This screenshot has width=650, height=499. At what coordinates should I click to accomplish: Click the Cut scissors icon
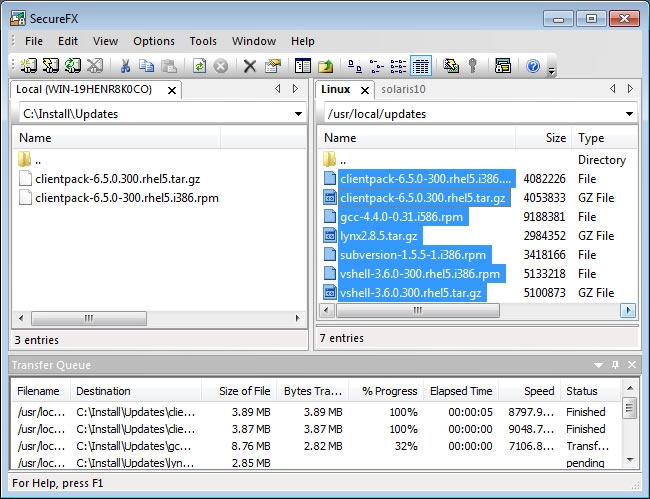pos(125,65)
